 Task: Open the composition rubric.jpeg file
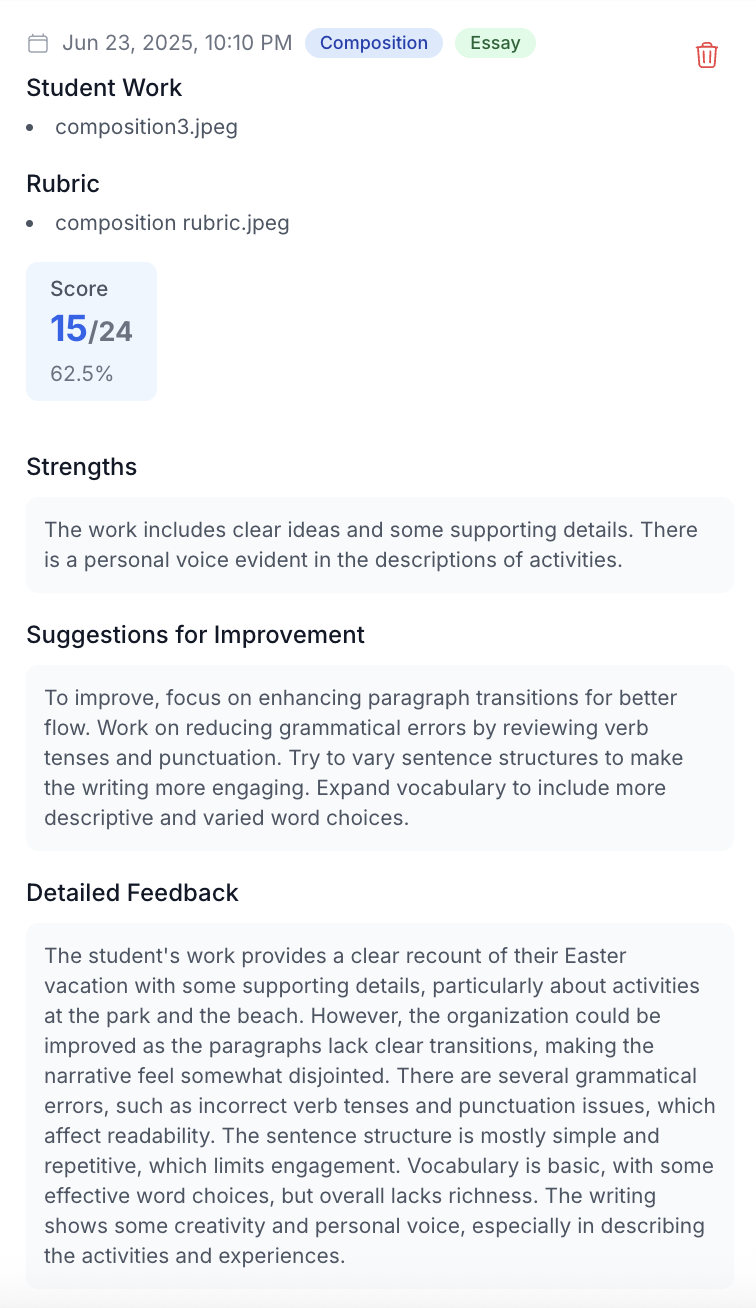[174, 223]
